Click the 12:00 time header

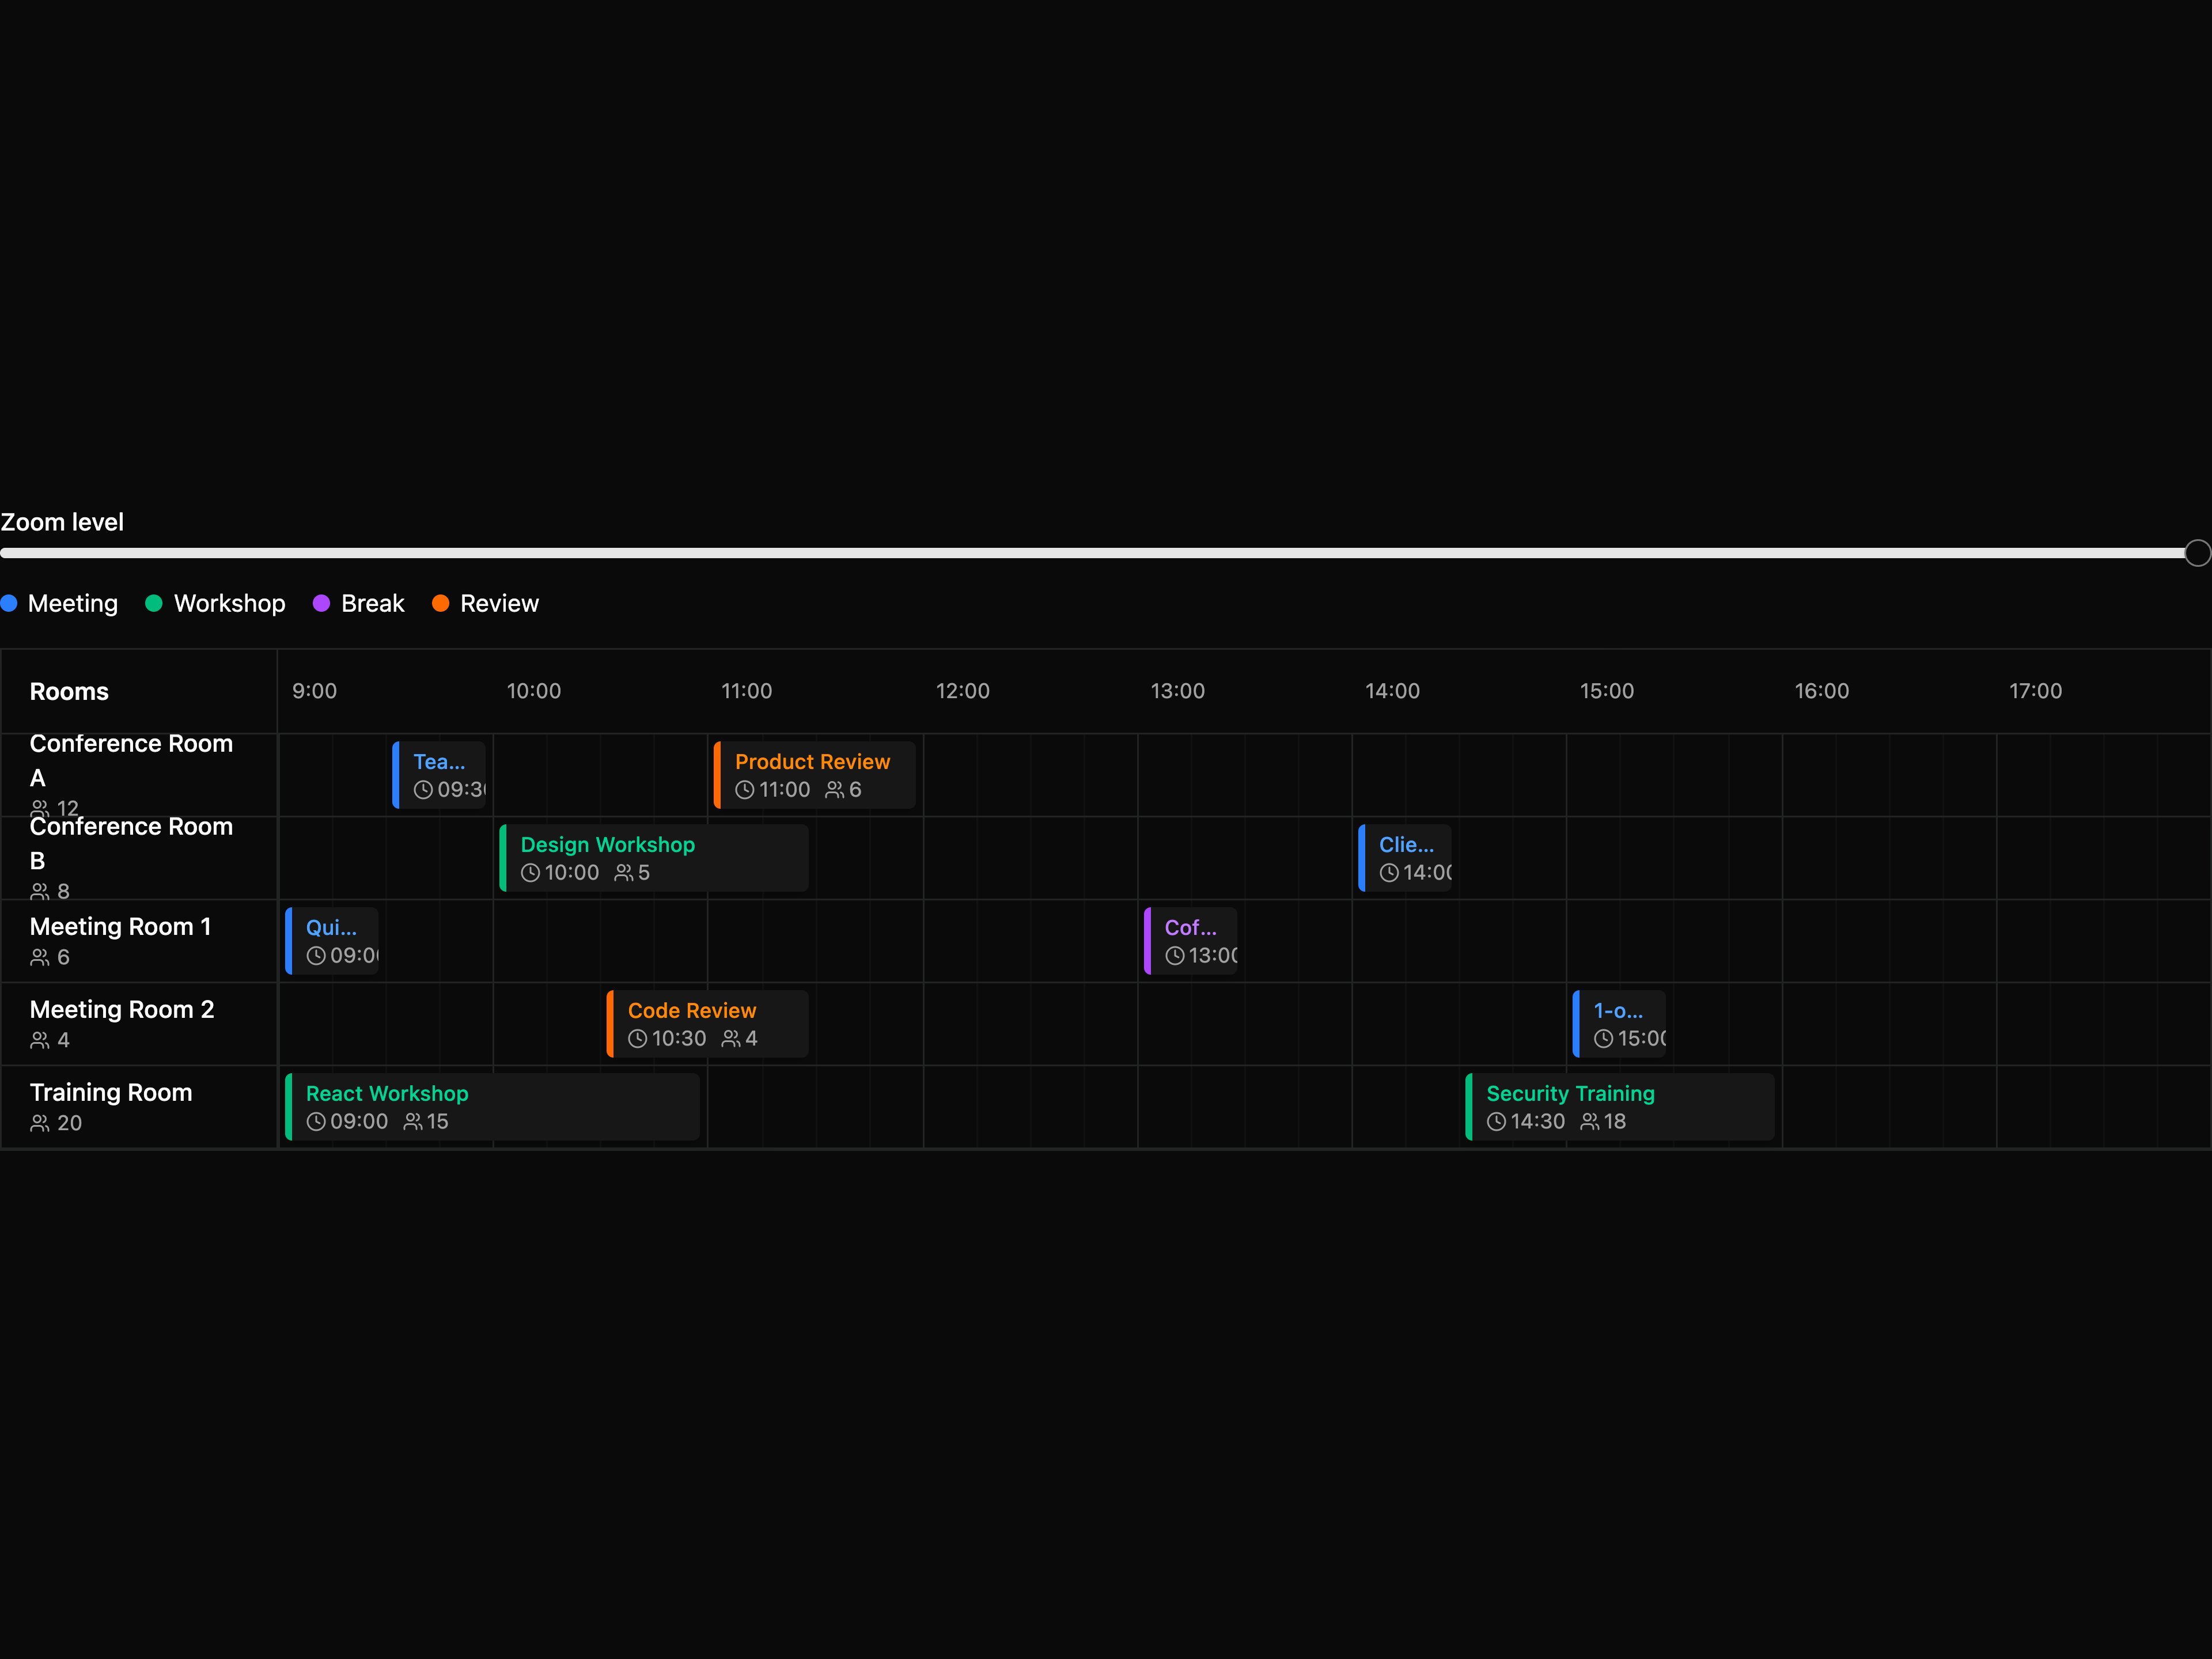point(962,691)
